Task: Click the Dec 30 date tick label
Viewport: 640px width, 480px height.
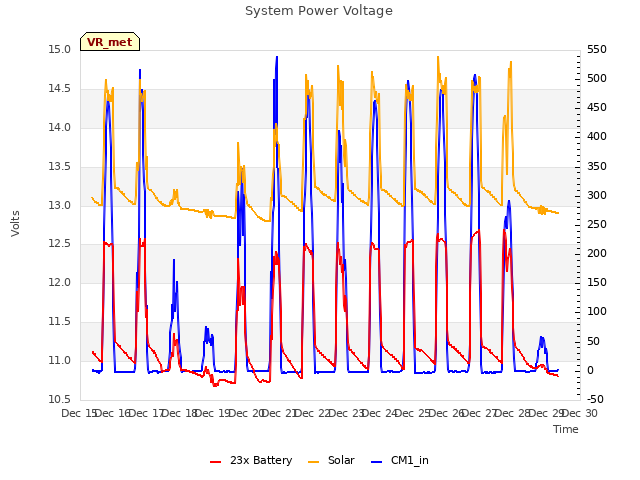Action: (x=580, y=413)
